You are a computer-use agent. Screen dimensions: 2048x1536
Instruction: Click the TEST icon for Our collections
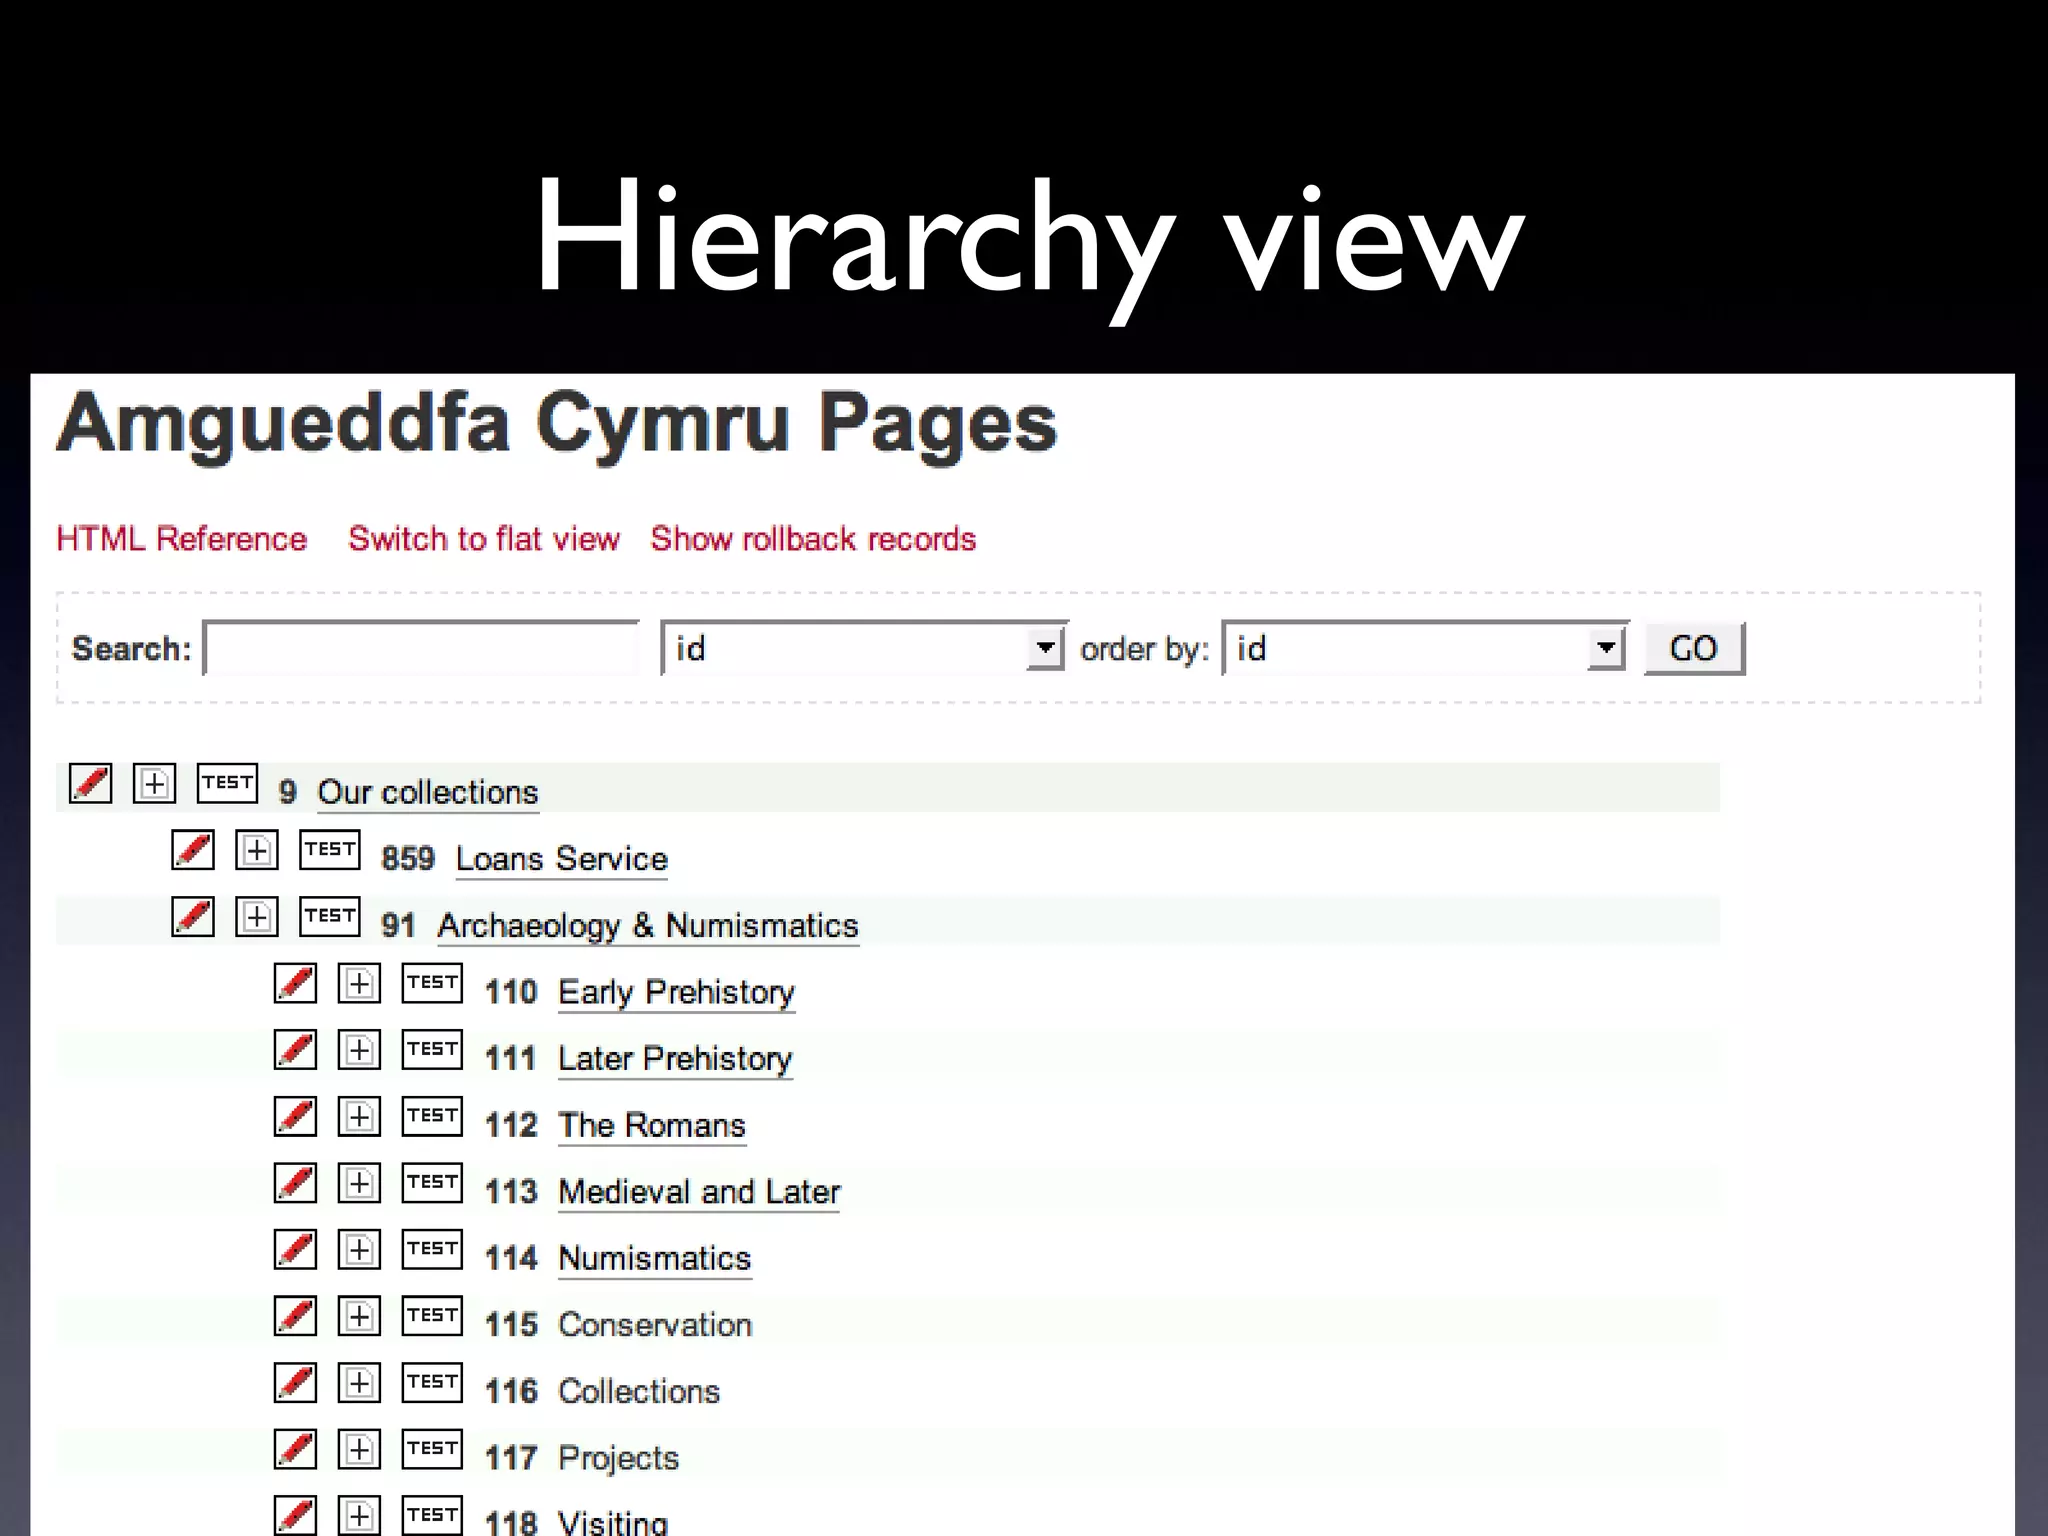click(x=227, y=783)
